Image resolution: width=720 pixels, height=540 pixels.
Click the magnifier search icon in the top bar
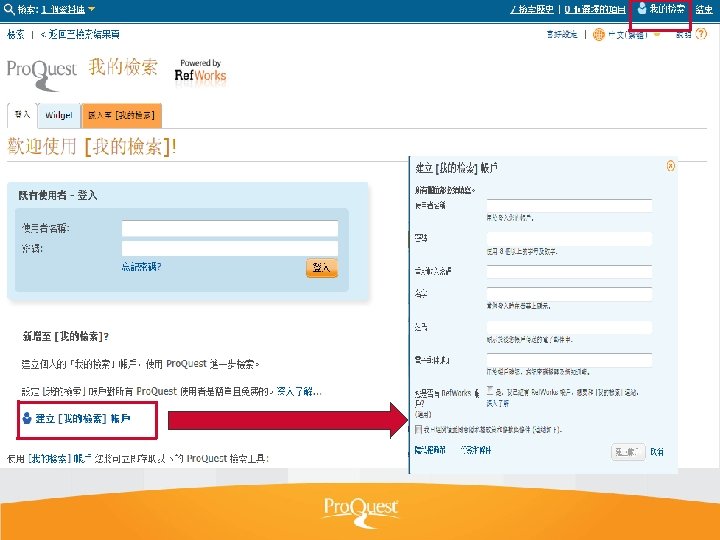(9, 9)
